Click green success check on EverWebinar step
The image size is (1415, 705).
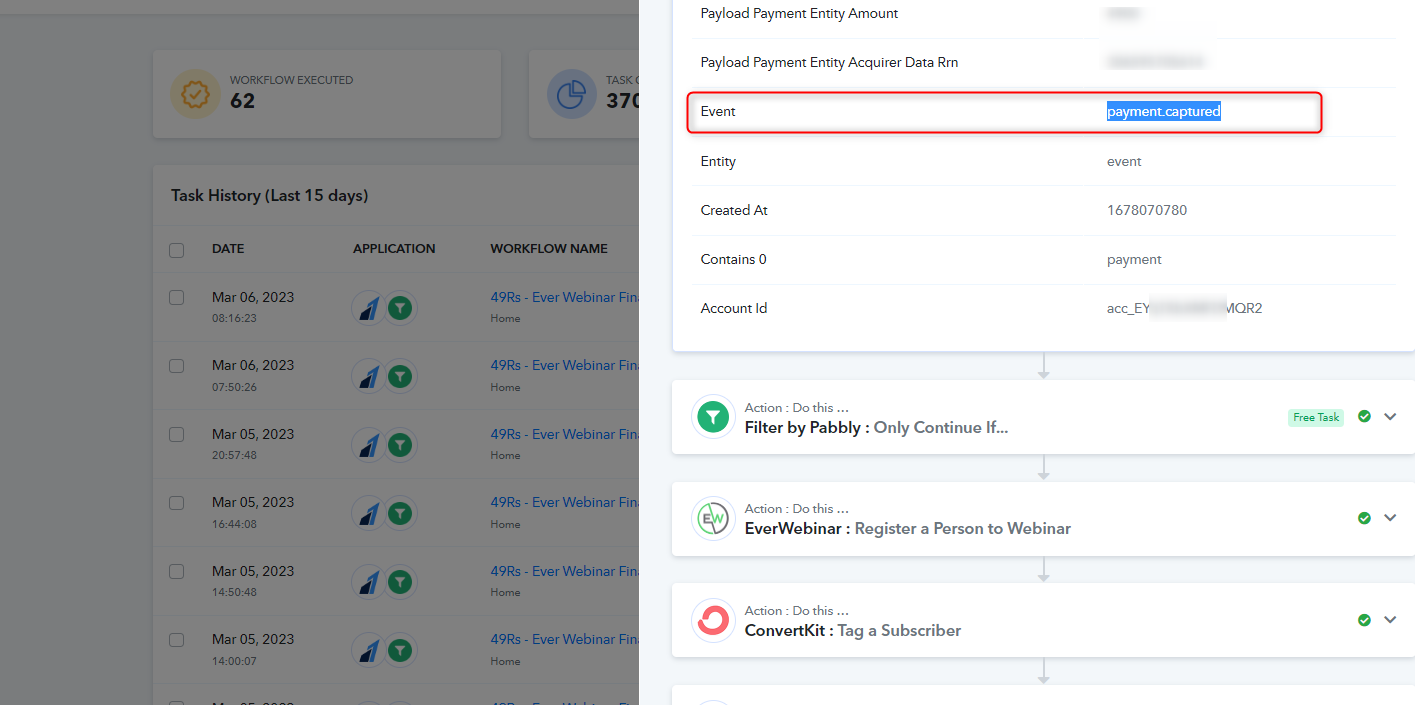tap(1364, 518)
